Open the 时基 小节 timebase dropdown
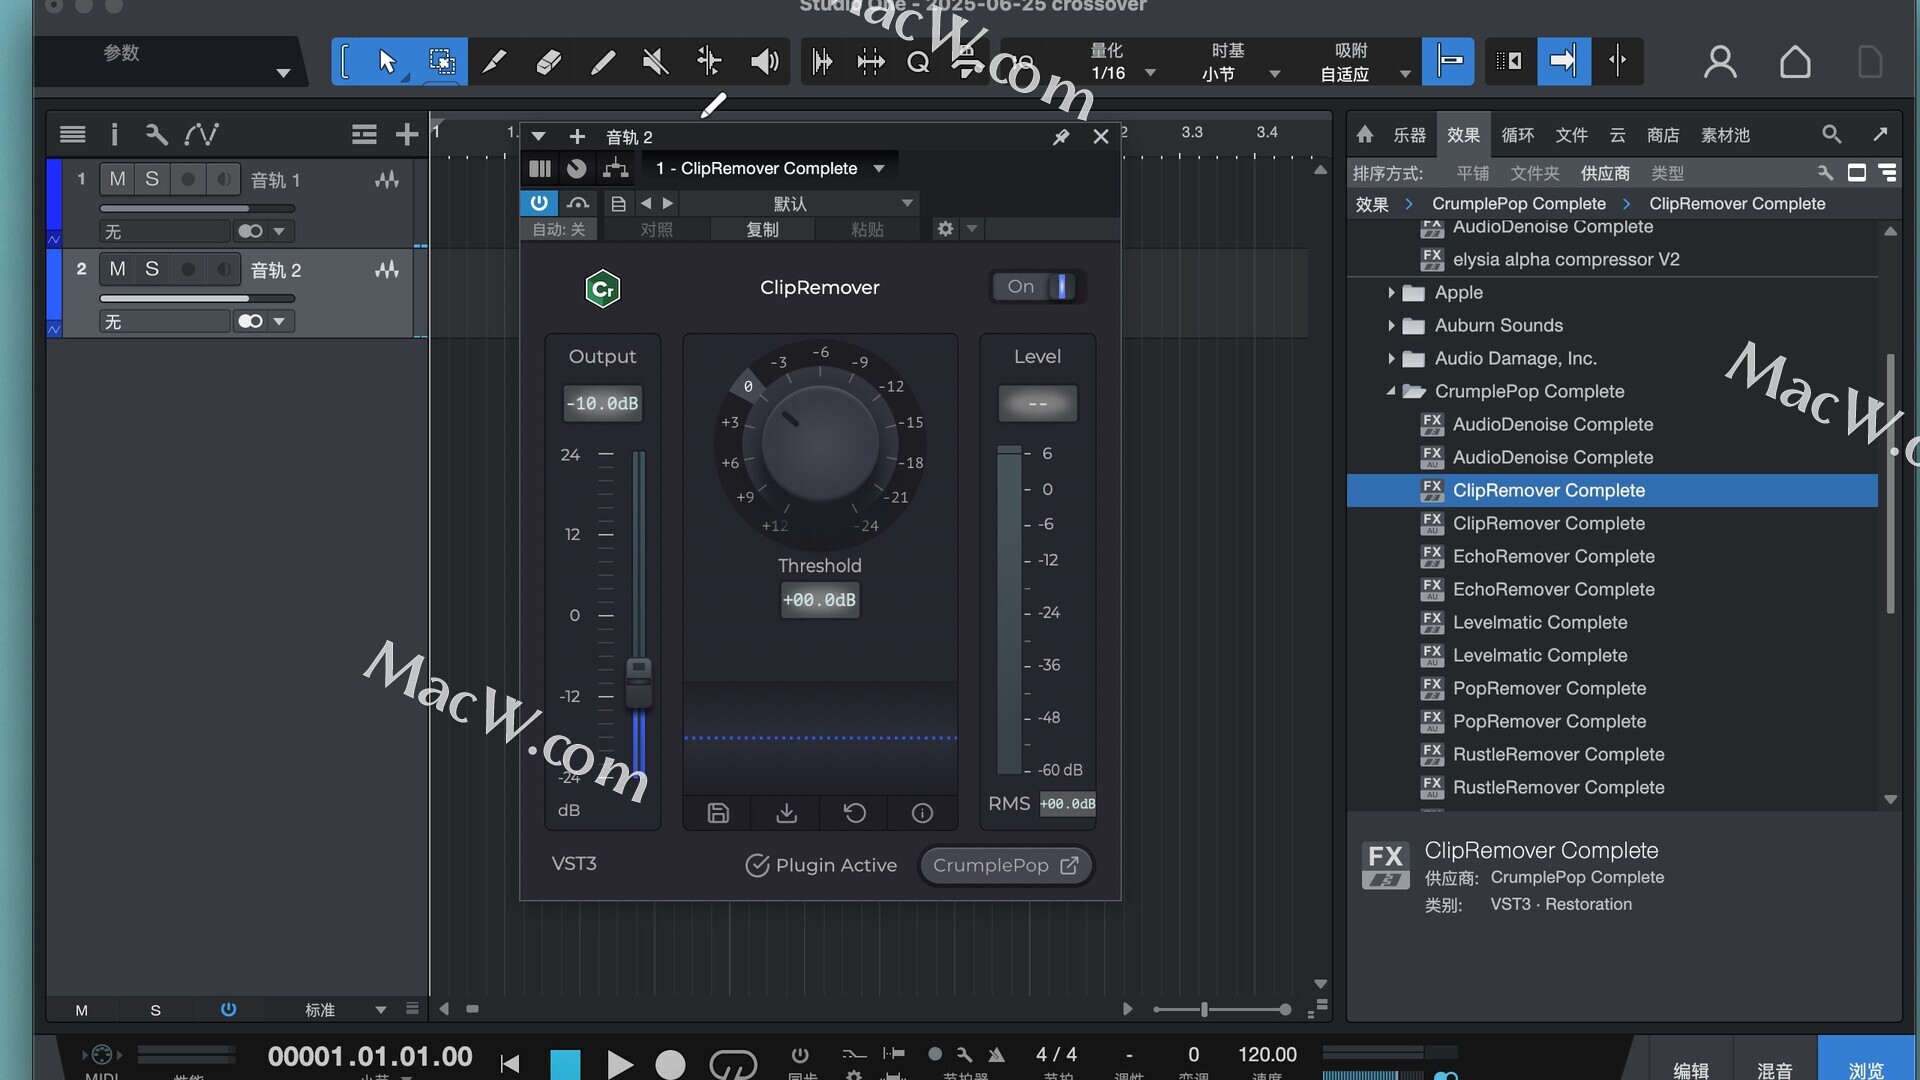Viewport: 1920px width, 1080px height. point(1240,62)
